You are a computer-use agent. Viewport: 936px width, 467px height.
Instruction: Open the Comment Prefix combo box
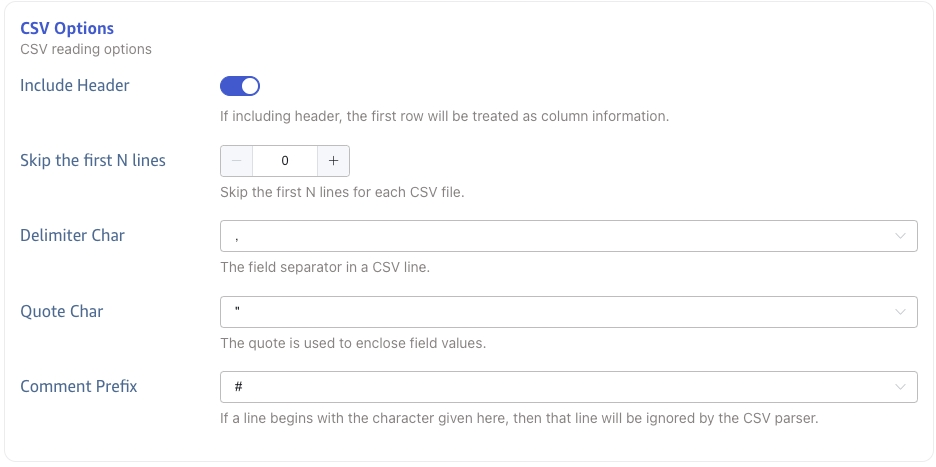pos(560,387)
